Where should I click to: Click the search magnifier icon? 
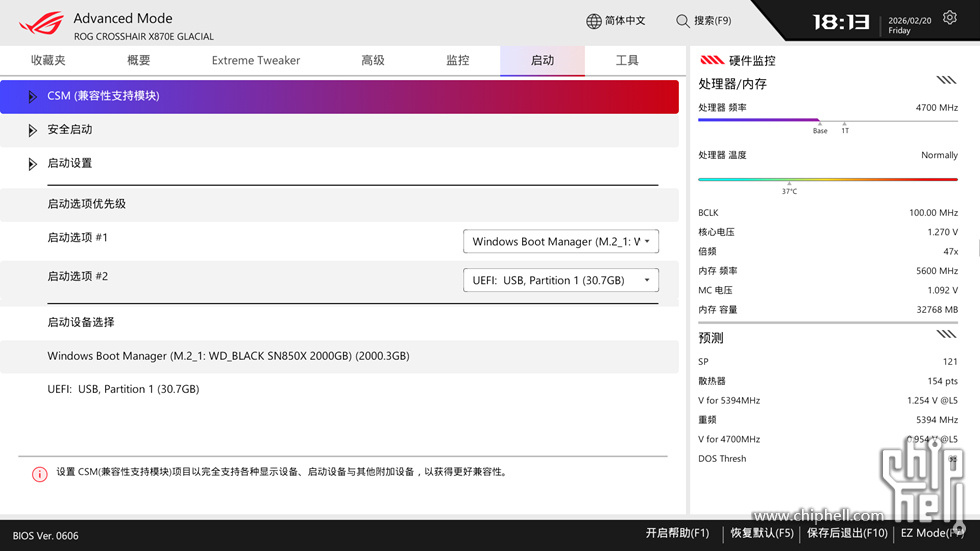click(683, 21)
